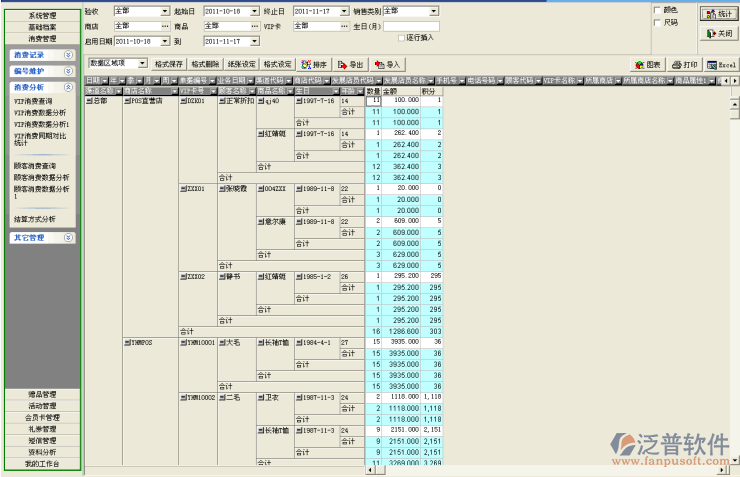Enable the 颜色 checkbox
Viewport: 740px width, 477px height.
(x=657, y=10)
